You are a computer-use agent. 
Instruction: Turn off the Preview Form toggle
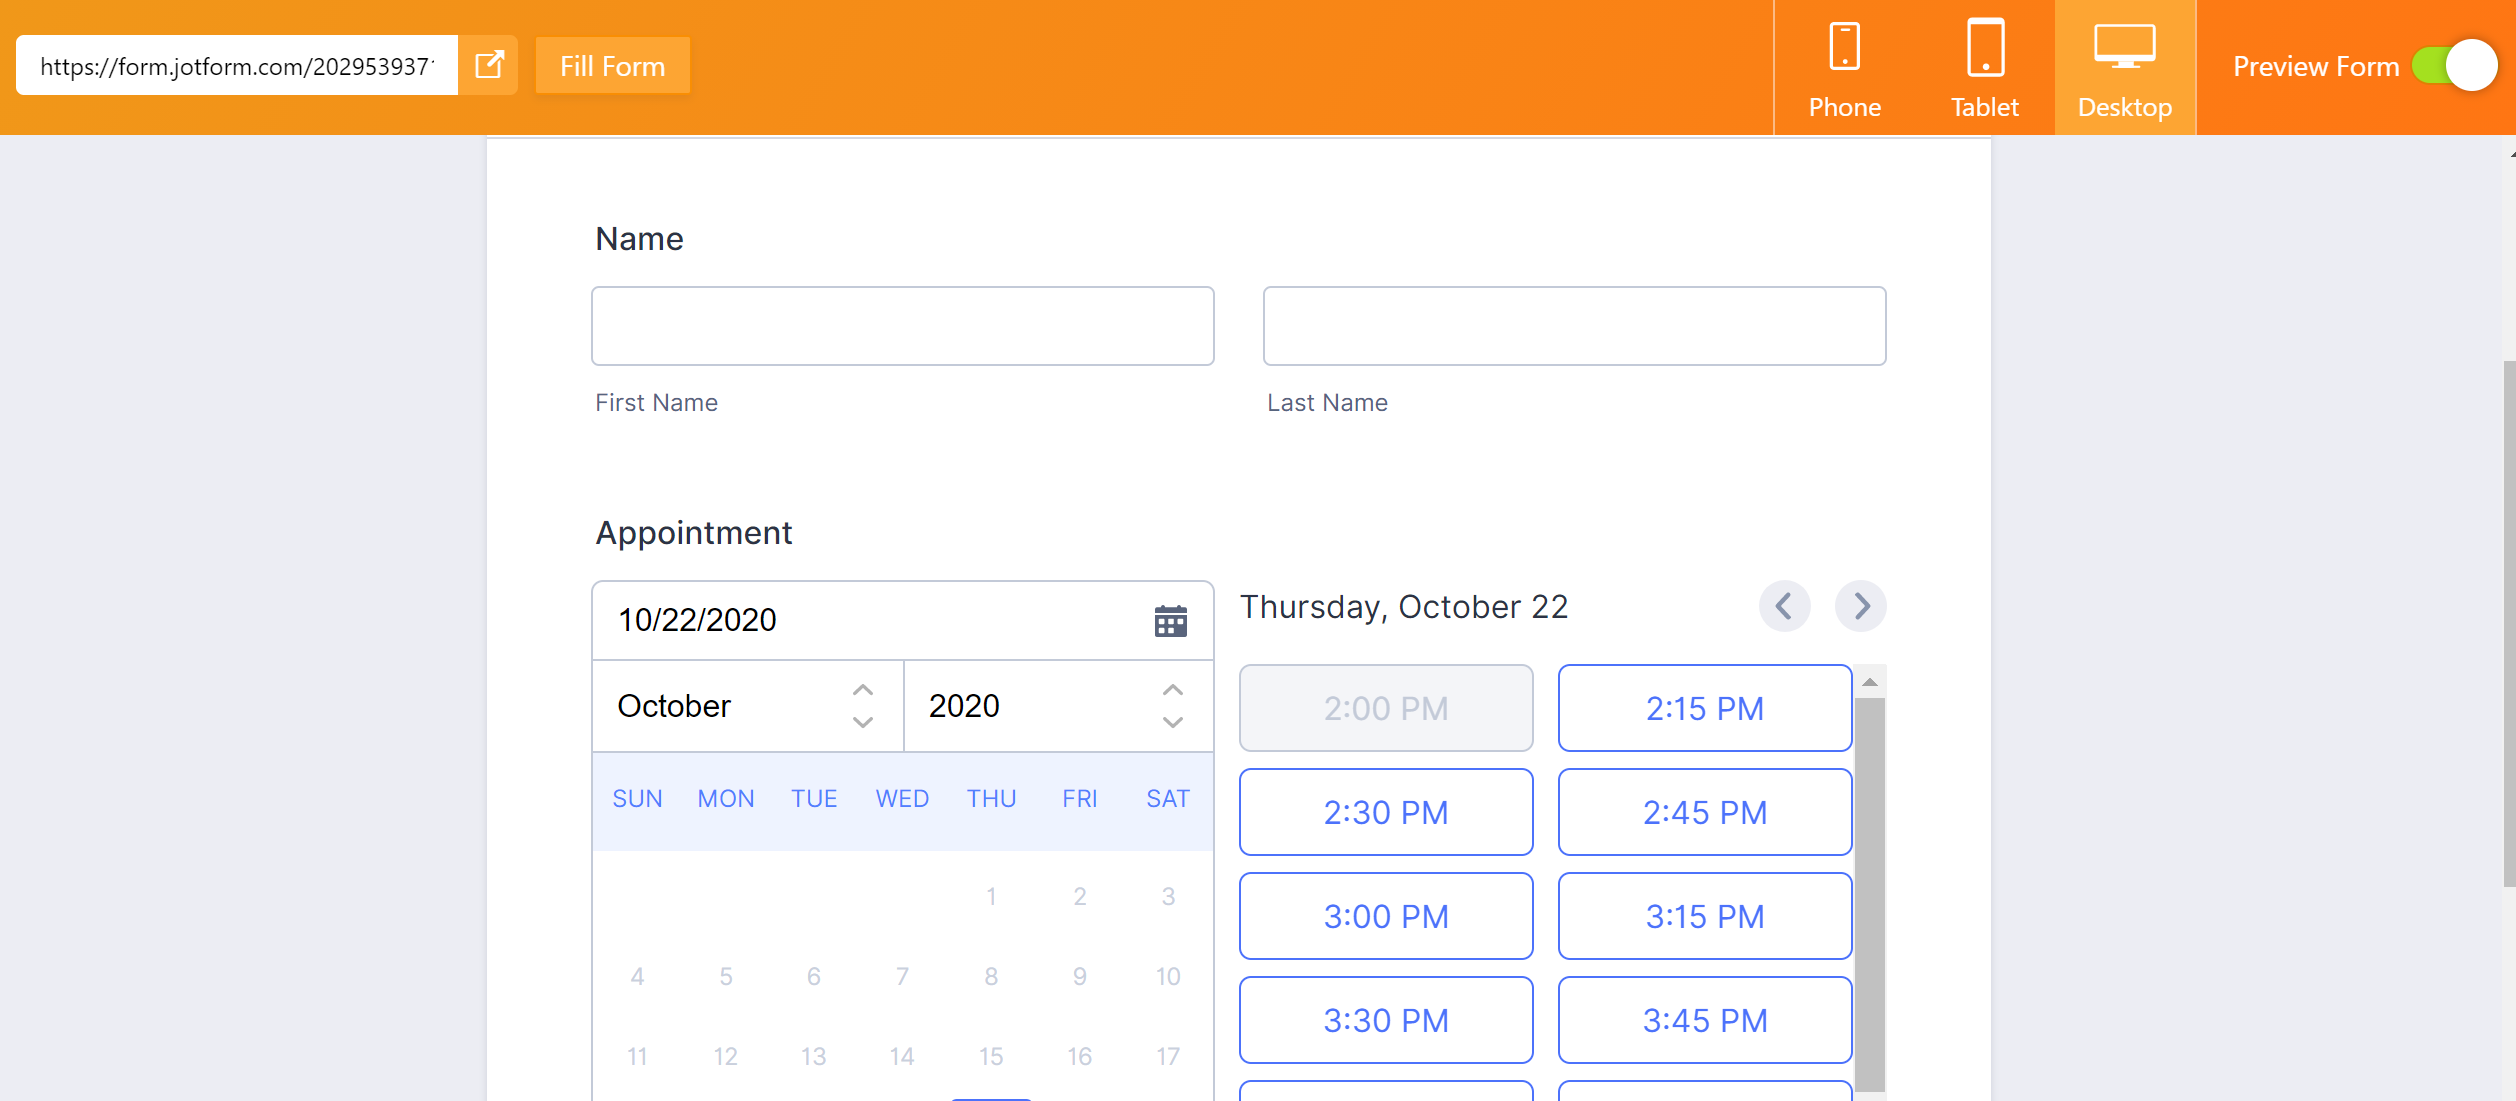2454,66
